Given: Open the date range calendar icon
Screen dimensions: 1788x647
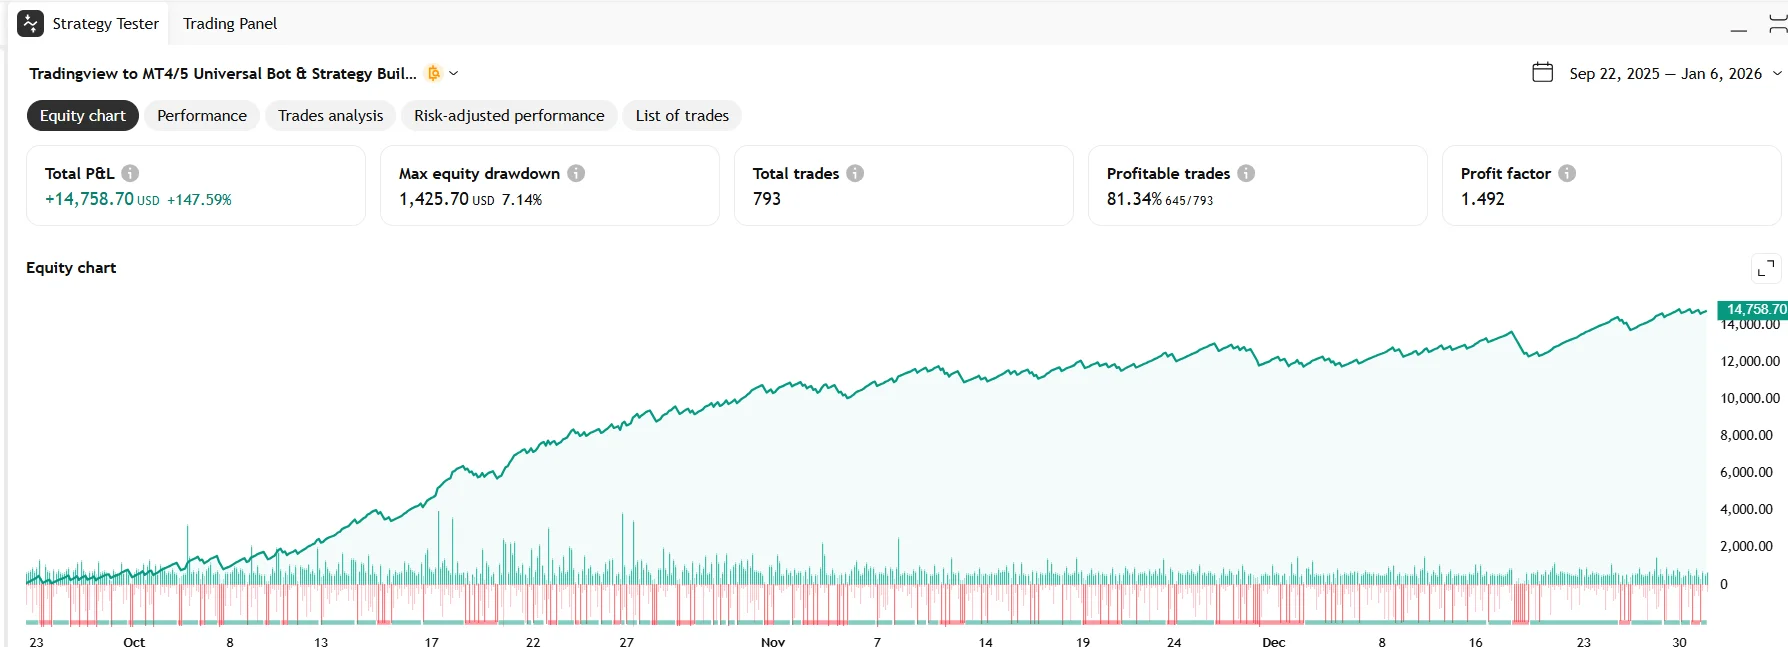Looking at the screenshot, I should [1543, 72].
